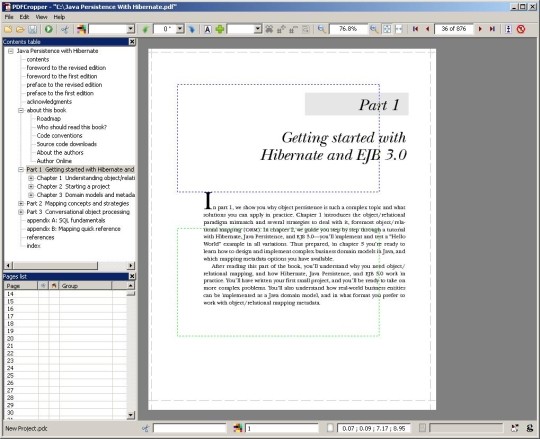Image resolution: width=540 pixels, height=439 pixels.
Task: Select 'contents' in the contents tree
Action: click(x=38, y=59)
